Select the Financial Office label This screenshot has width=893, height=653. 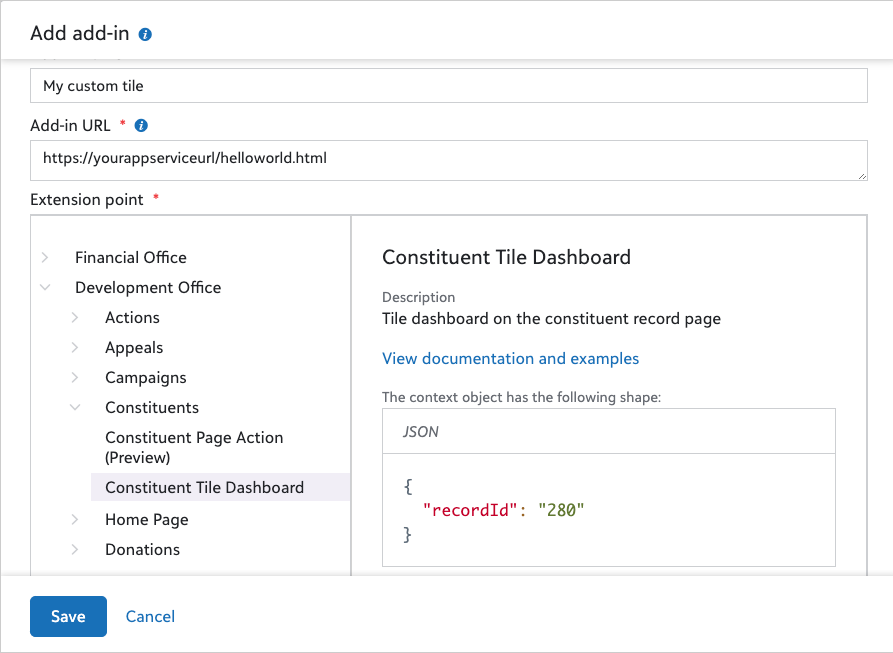[x=131, y=258]
